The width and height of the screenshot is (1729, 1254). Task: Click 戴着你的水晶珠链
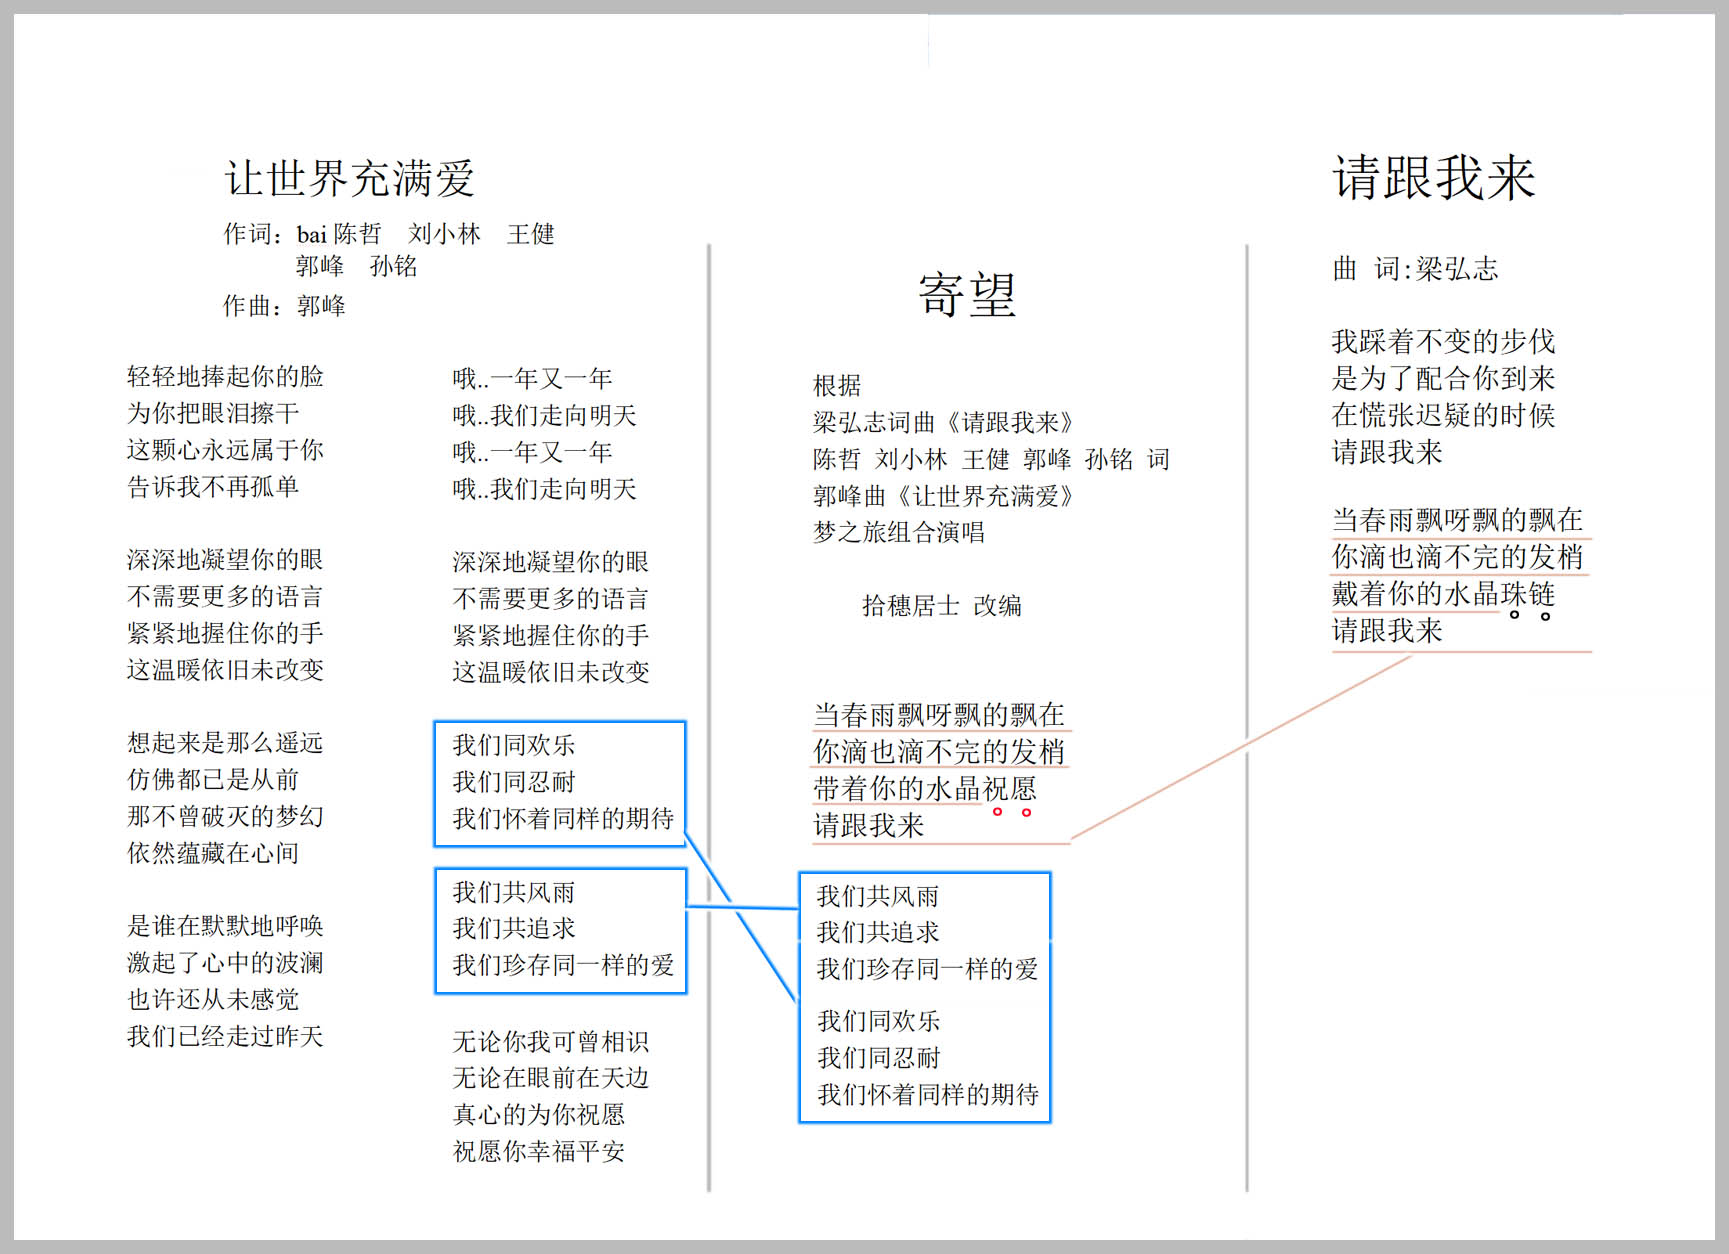click(x=1443, y=594)
